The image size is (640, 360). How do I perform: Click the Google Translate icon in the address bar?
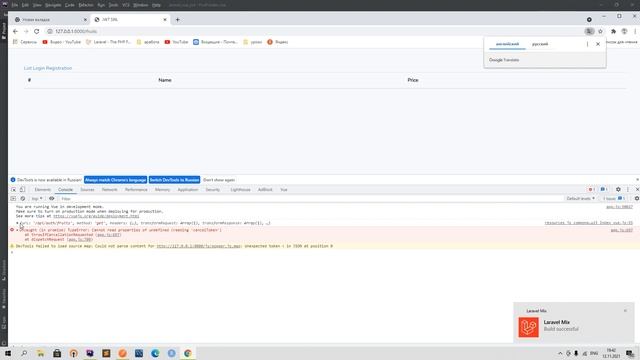click(589, 31)
